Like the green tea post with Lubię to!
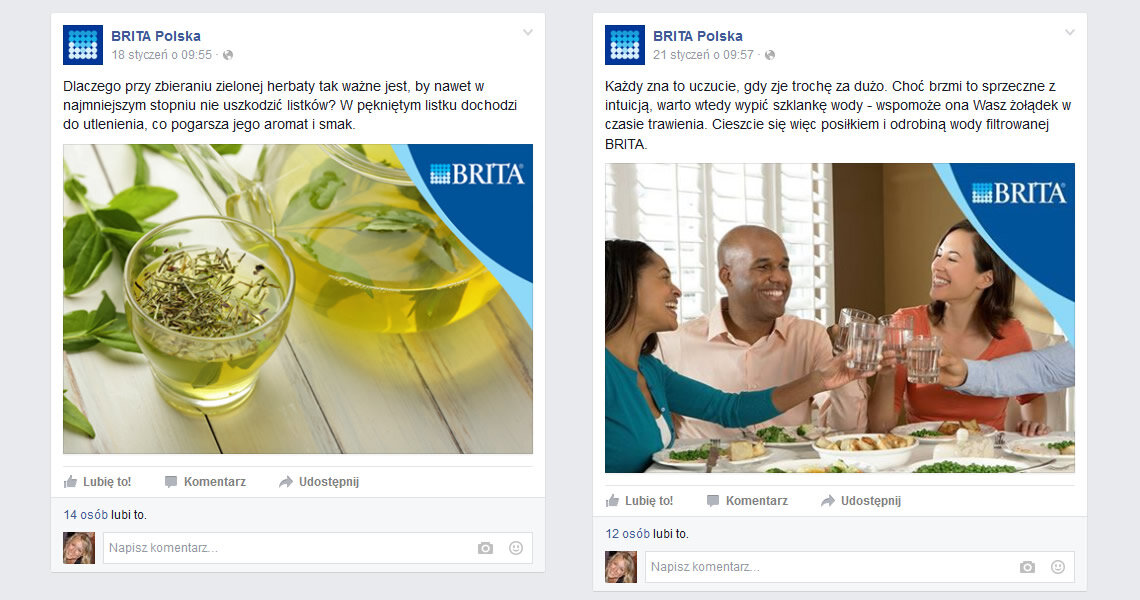This screenshot has width=1140, height=600. coord(97,481)
